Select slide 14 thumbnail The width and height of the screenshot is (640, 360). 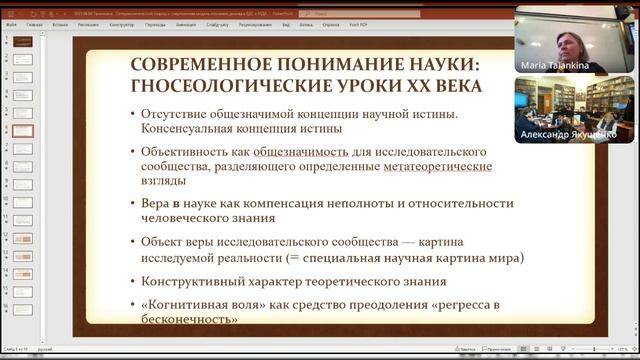22,274
